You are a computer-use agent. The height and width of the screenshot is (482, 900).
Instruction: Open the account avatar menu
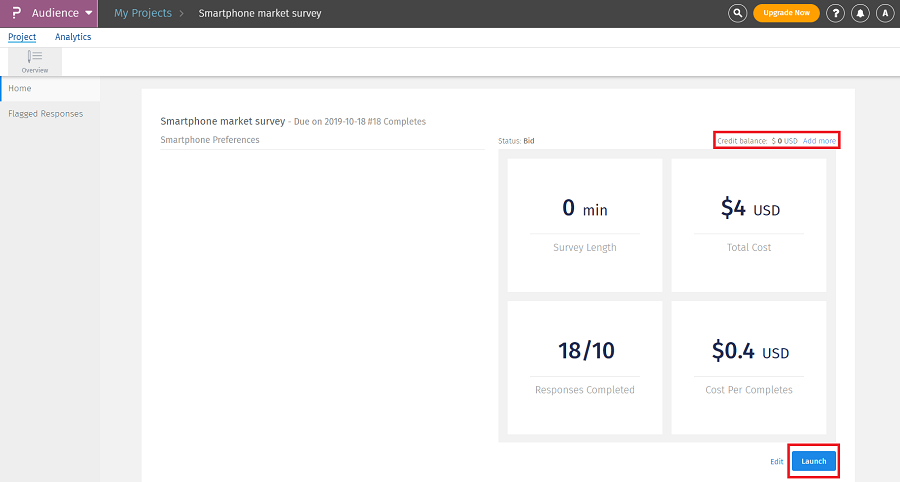click(884, 13)
